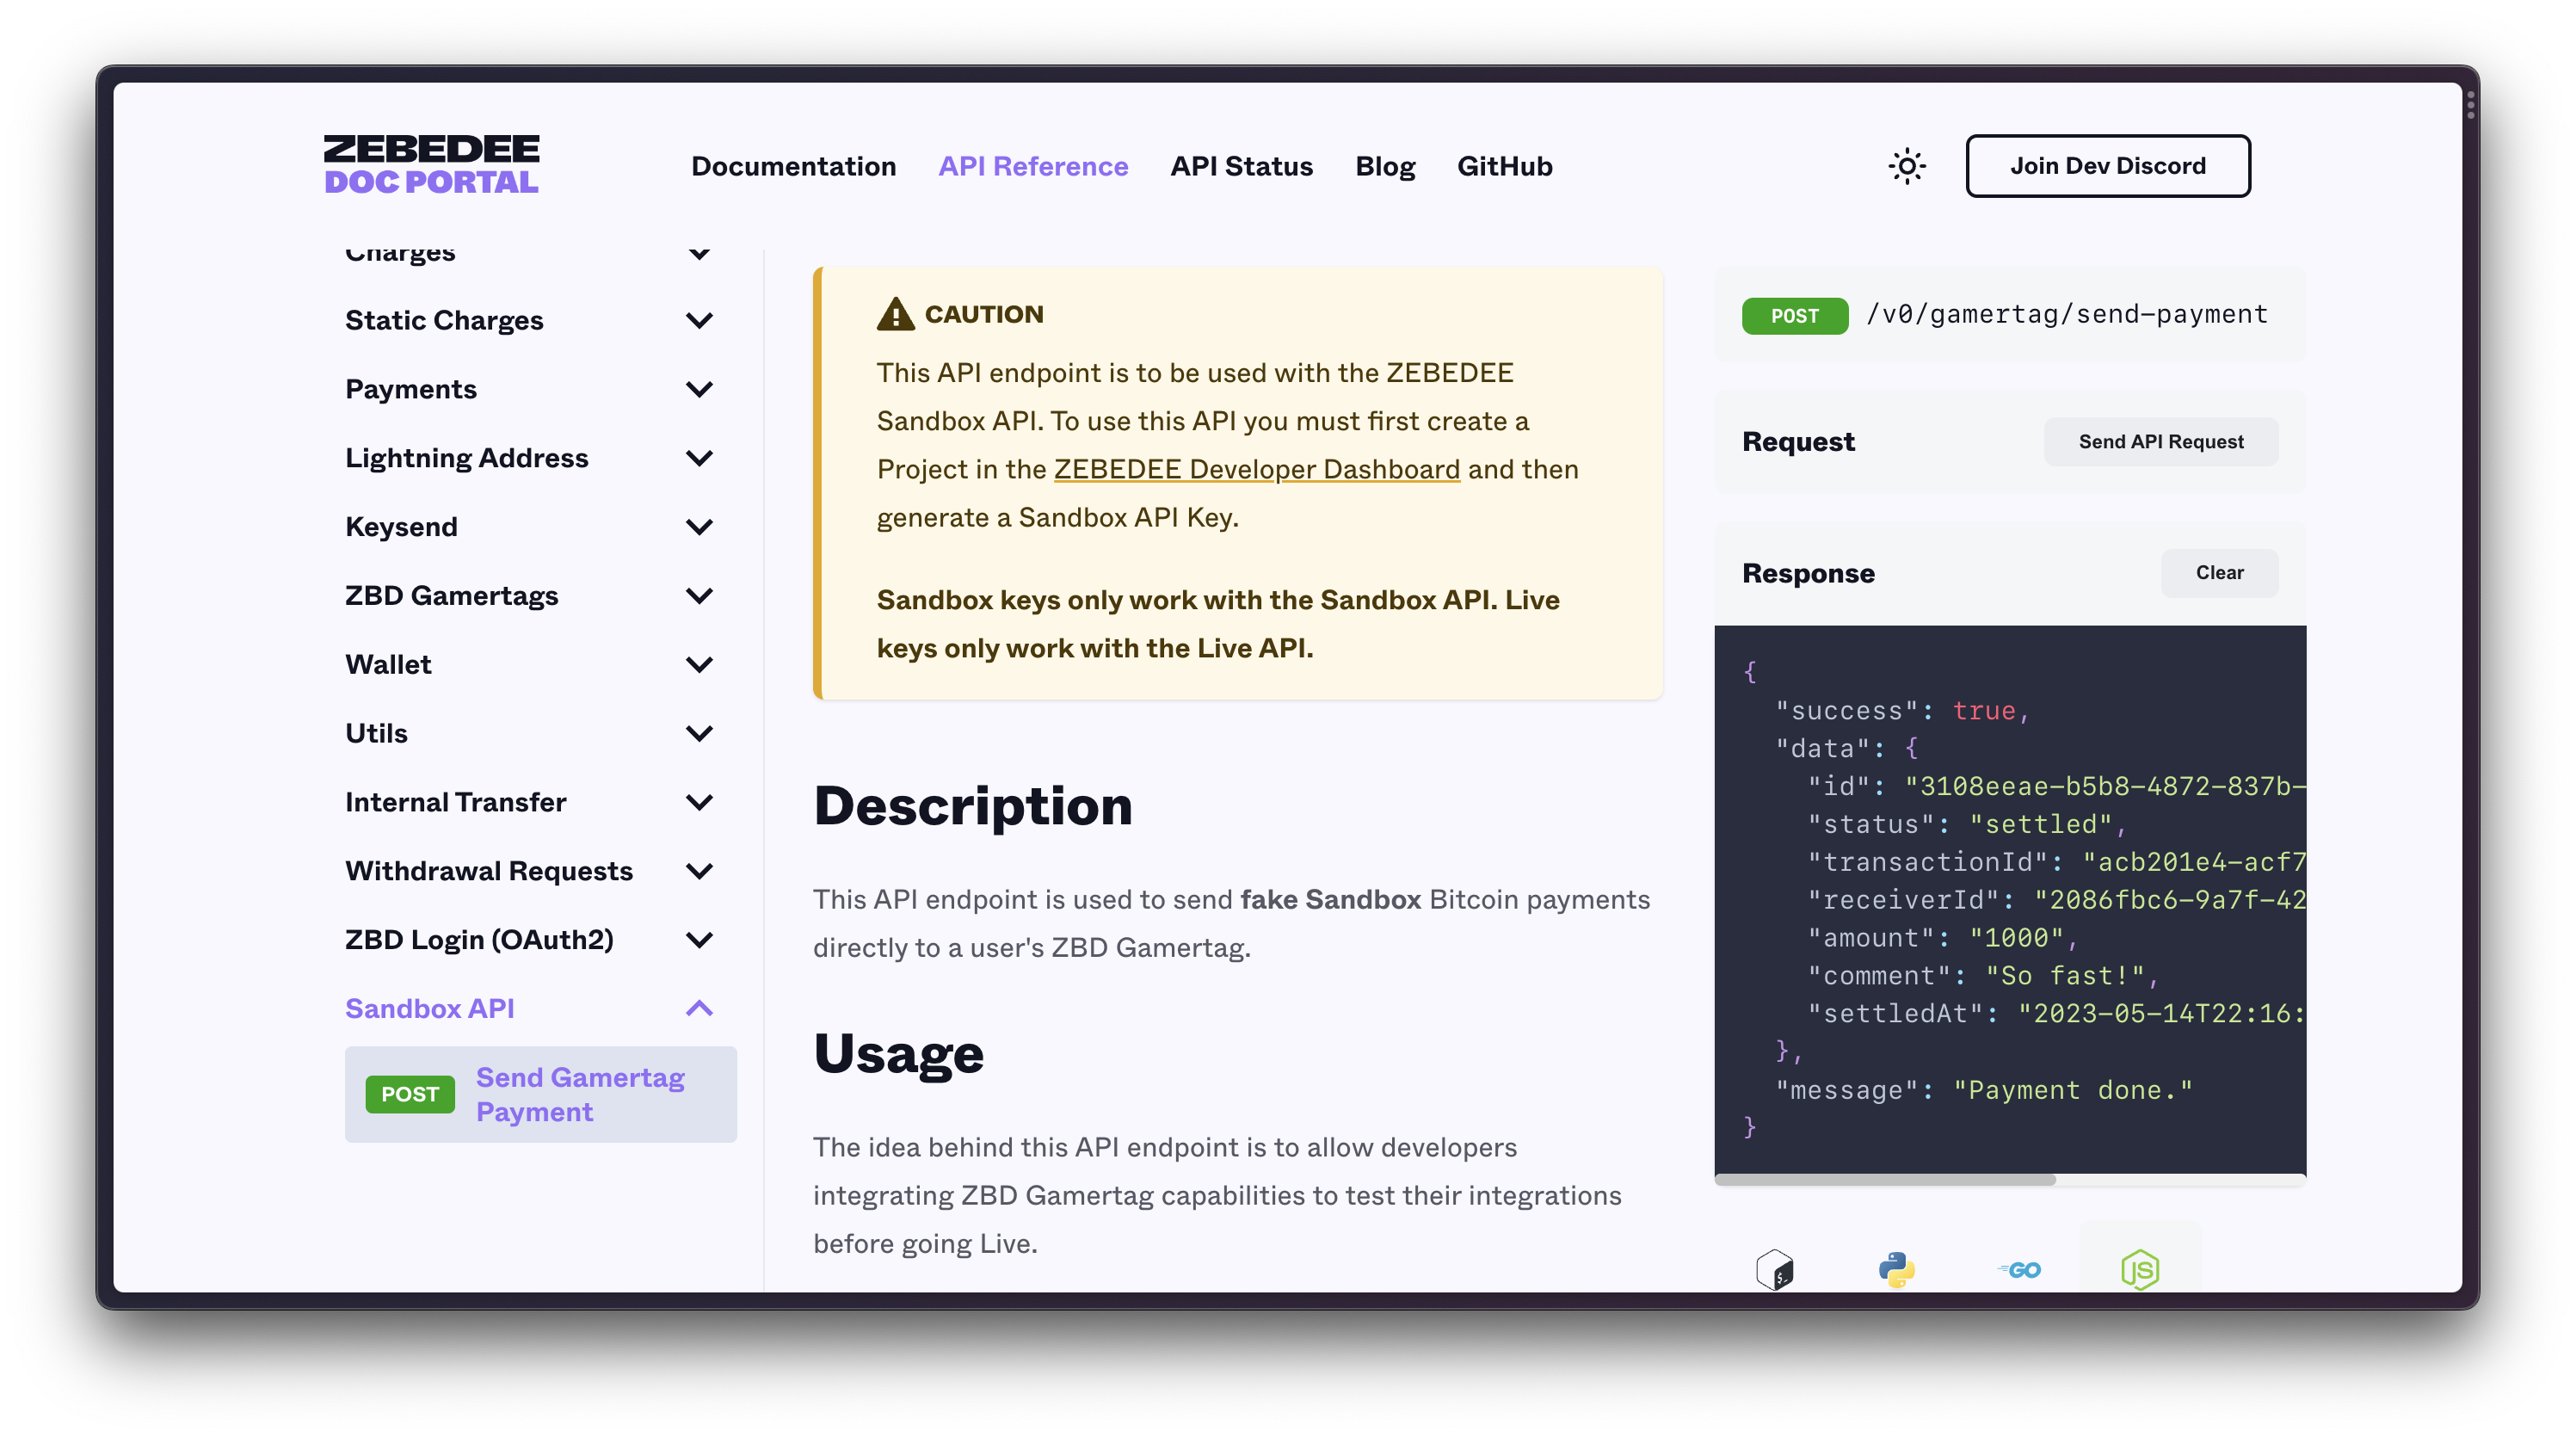Click the response code horizontal scrollbar
This screenshot has width=2576, height=1437.
(x=1884, y=1180)
